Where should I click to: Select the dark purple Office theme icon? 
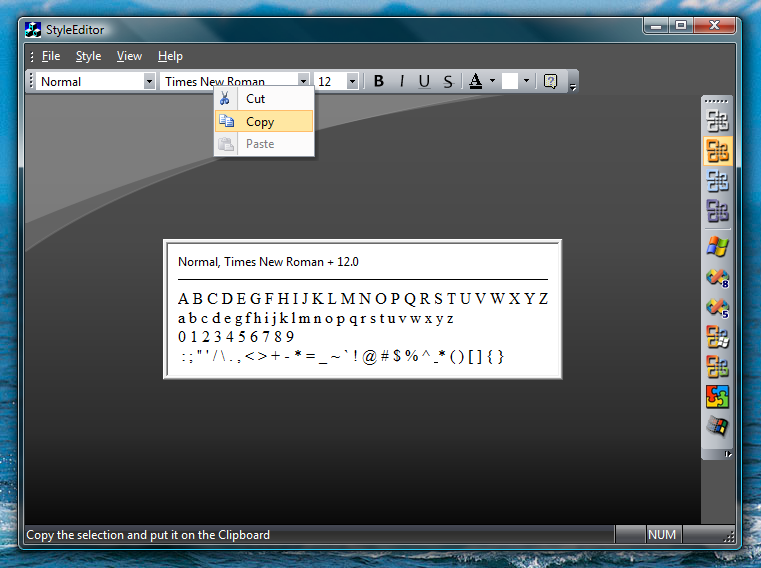tap(717, 211)
